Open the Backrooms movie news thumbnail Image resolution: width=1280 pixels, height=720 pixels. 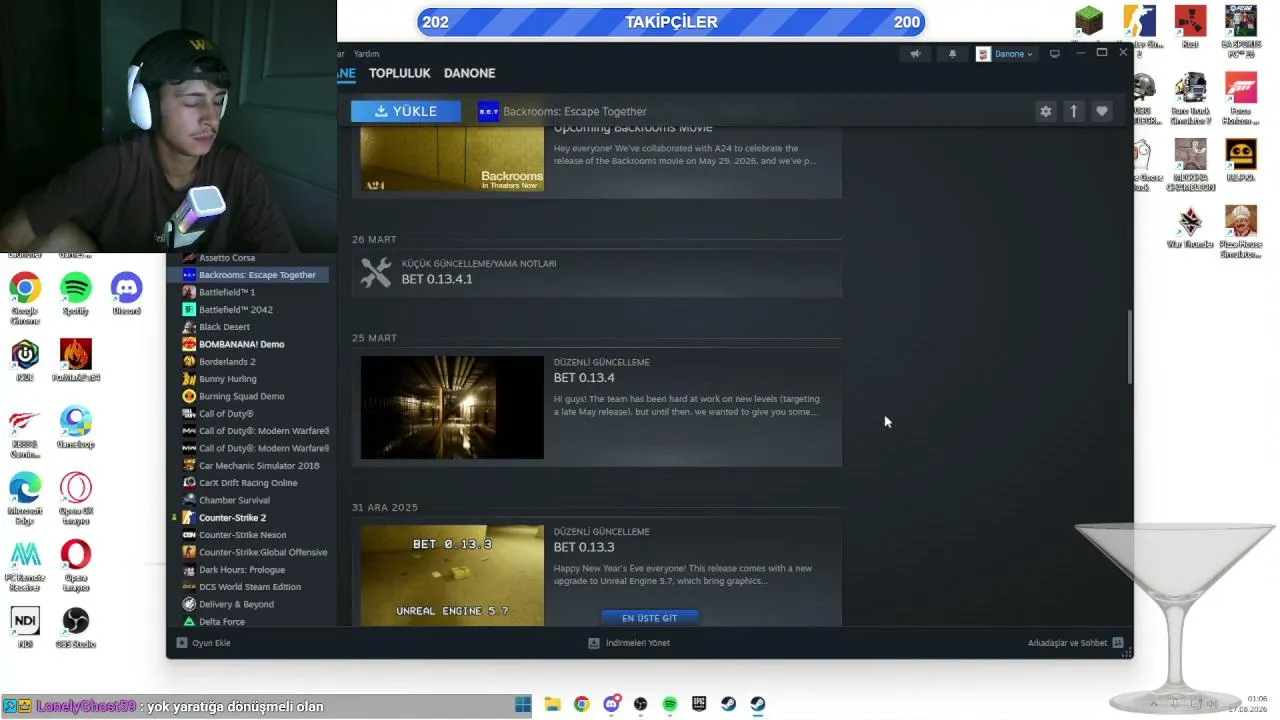tap(452, 160)
